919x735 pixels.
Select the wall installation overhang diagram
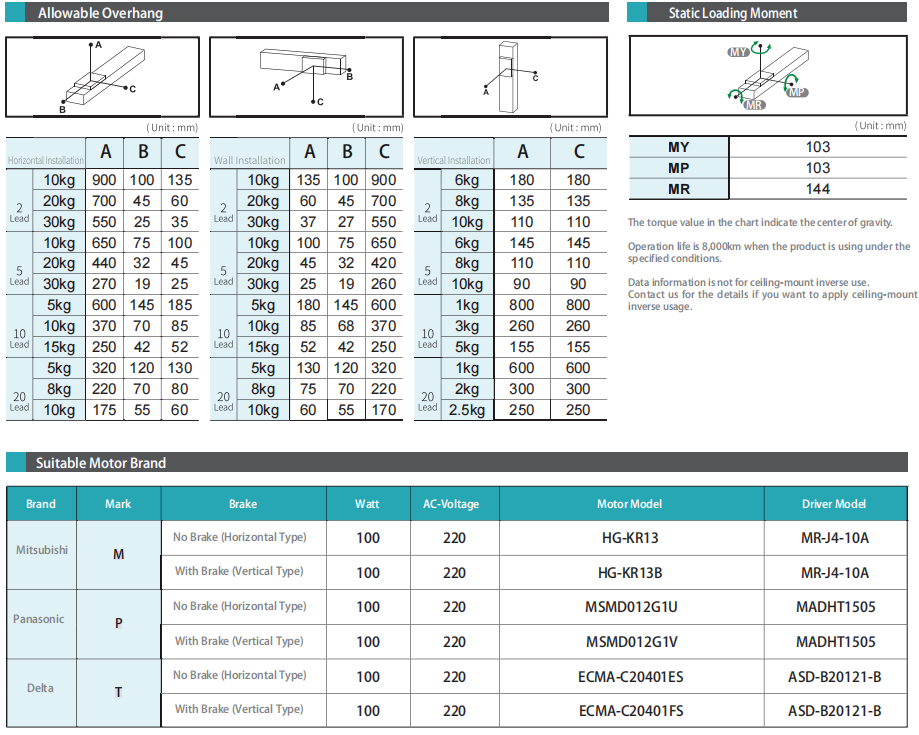click(x=307, y=77)
